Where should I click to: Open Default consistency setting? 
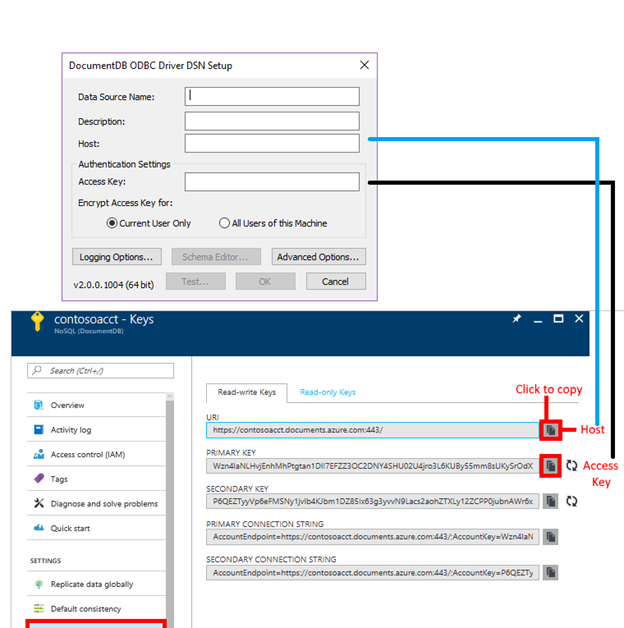tap(96, 609)
